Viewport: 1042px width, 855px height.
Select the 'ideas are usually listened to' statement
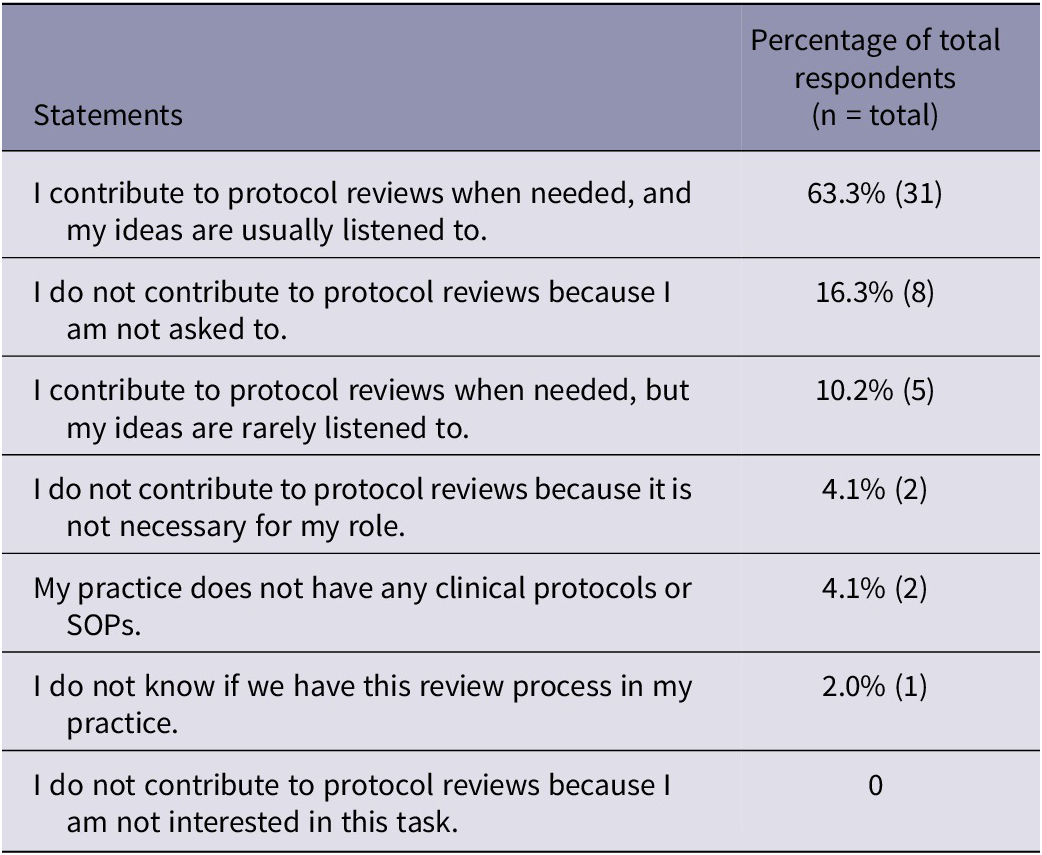[x=362, y=211]
